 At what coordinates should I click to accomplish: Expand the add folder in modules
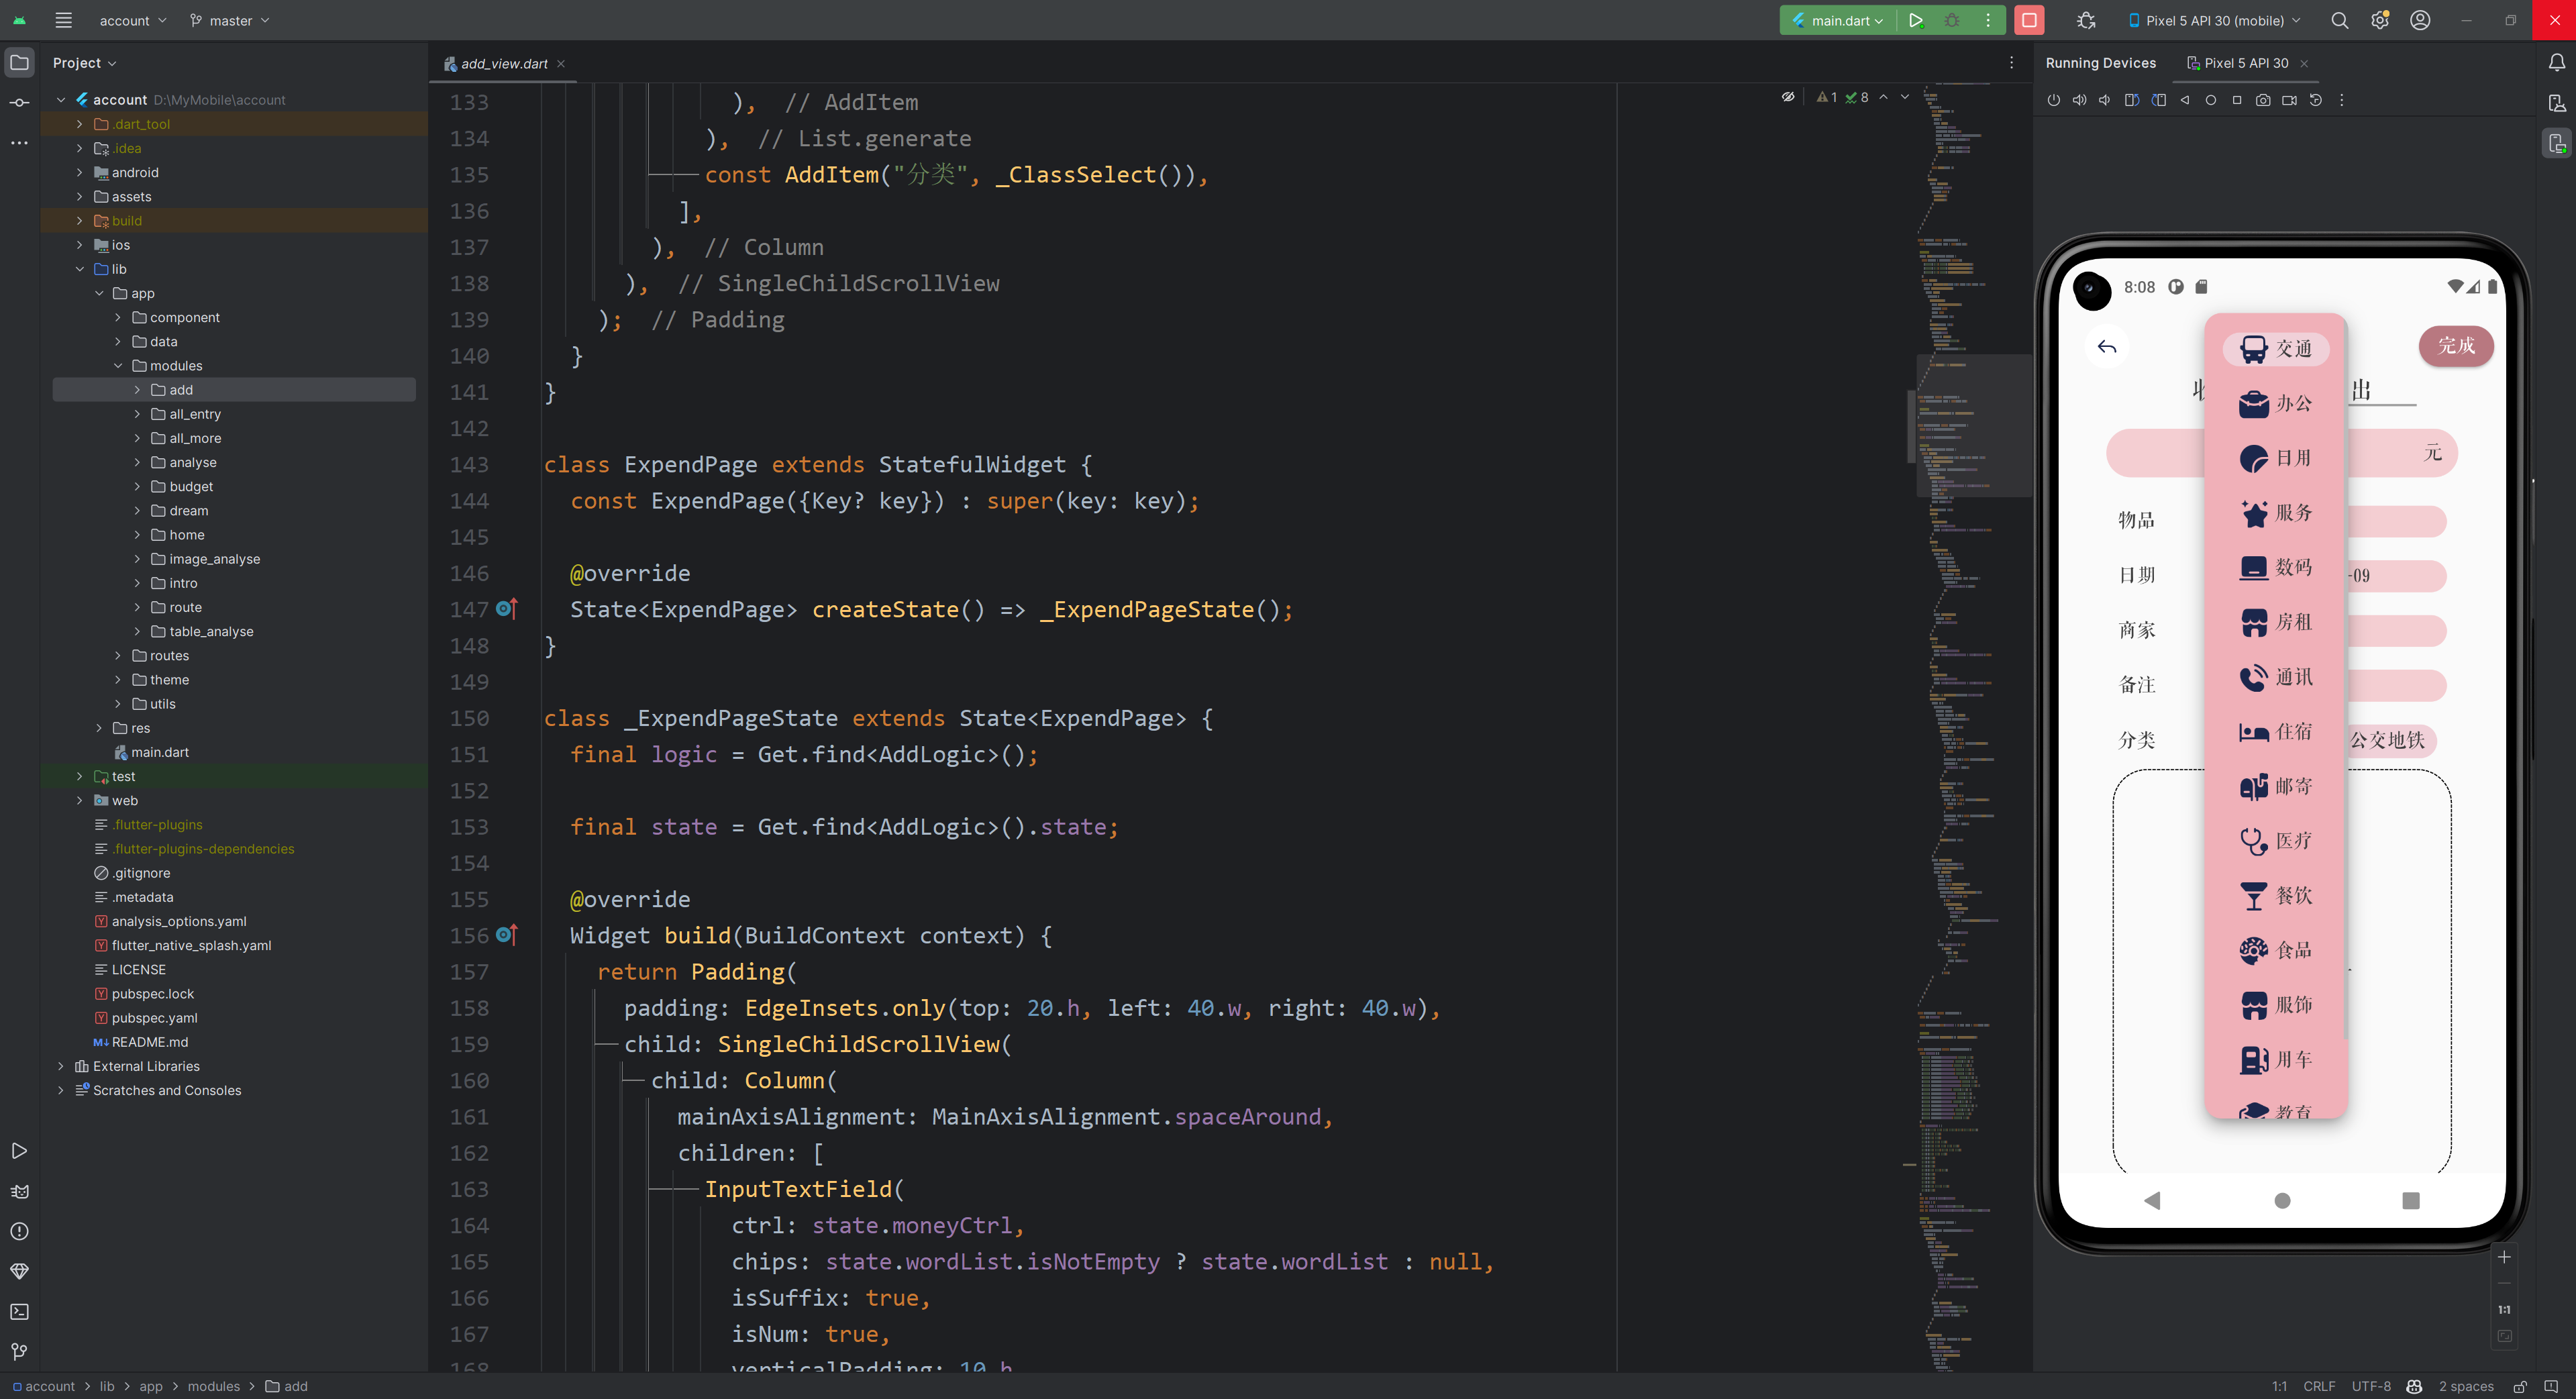coord(137,390)
